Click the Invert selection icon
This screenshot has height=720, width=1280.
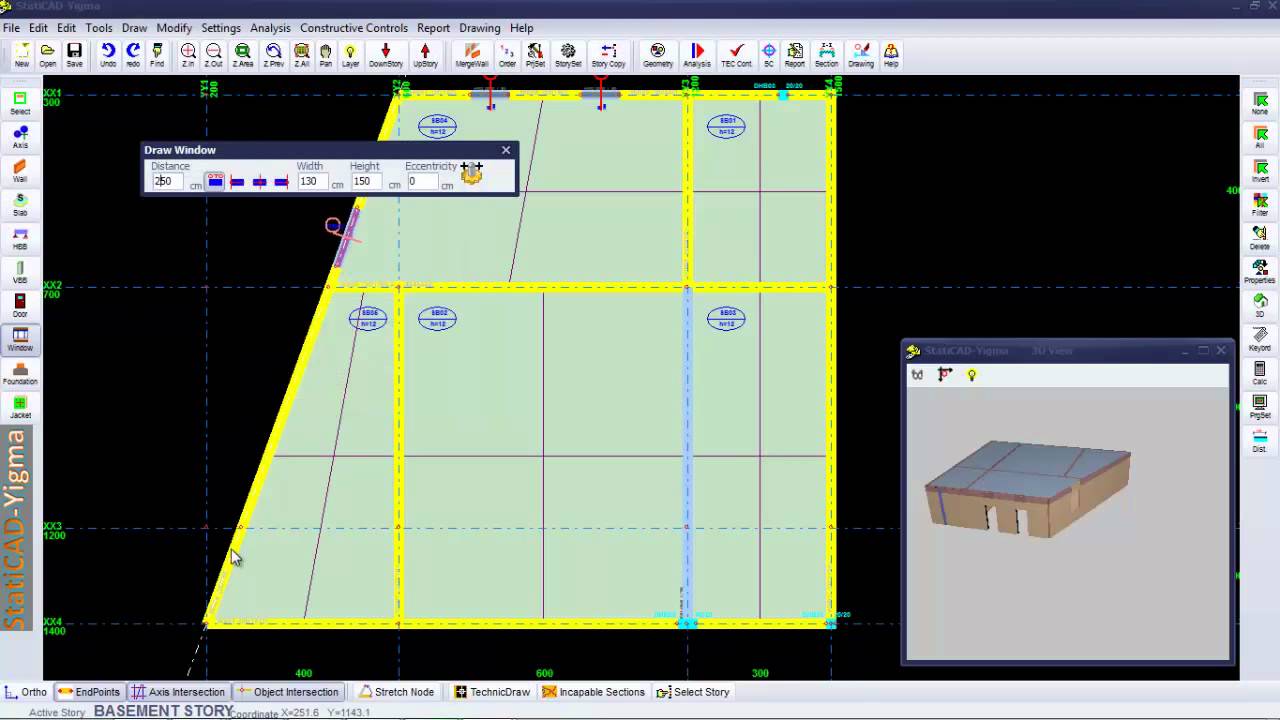[x=1260, y=172]
